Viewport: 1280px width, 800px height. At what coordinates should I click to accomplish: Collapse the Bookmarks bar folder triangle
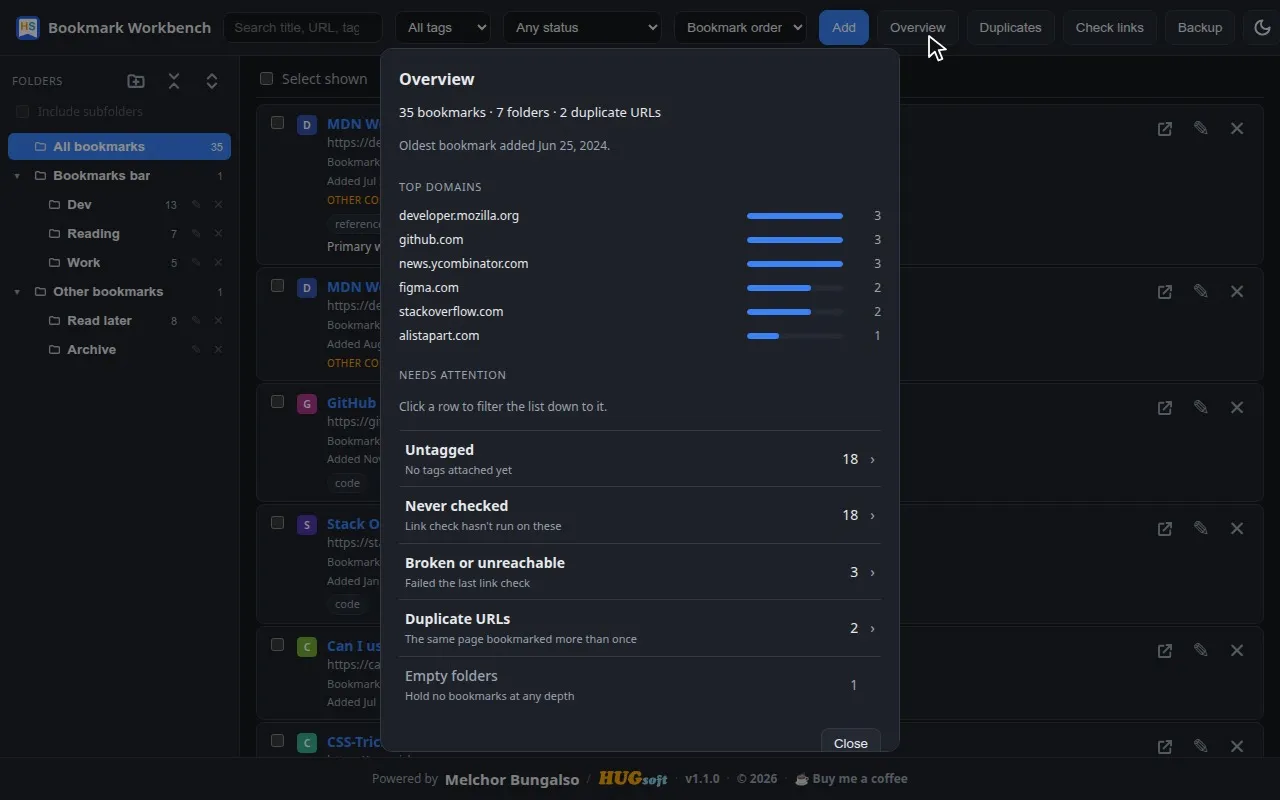coord(17,176)
